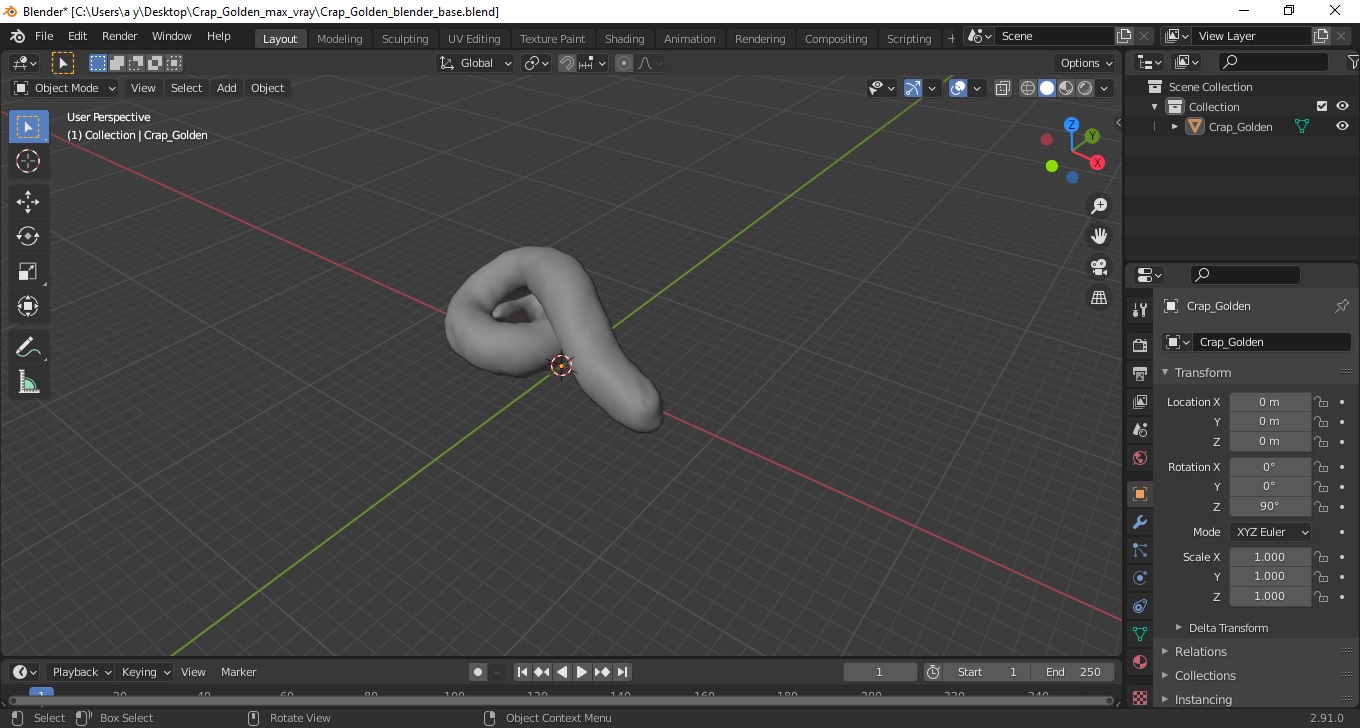
Task: Toggle snapping magnet icon
Action: click(x=567, y=63)
